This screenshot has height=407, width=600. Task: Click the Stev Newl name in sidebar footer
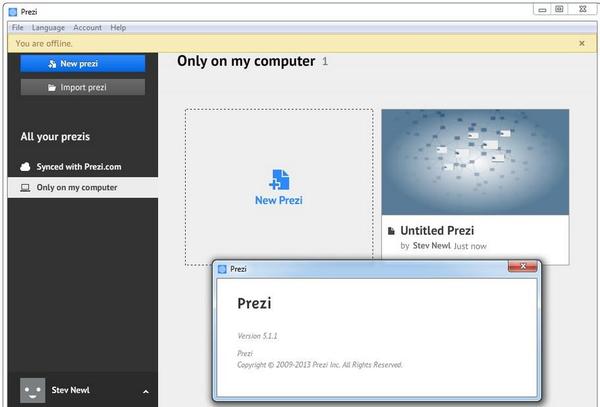70,390
